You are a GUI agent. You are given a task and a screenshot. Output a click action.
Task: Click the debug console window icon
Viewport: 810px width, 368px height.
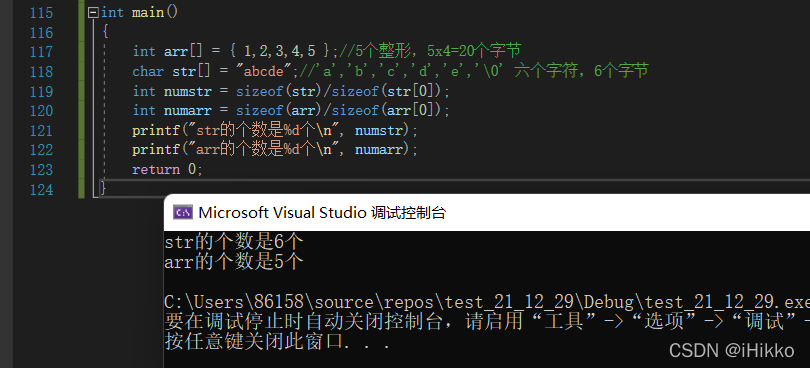(182, 212)
